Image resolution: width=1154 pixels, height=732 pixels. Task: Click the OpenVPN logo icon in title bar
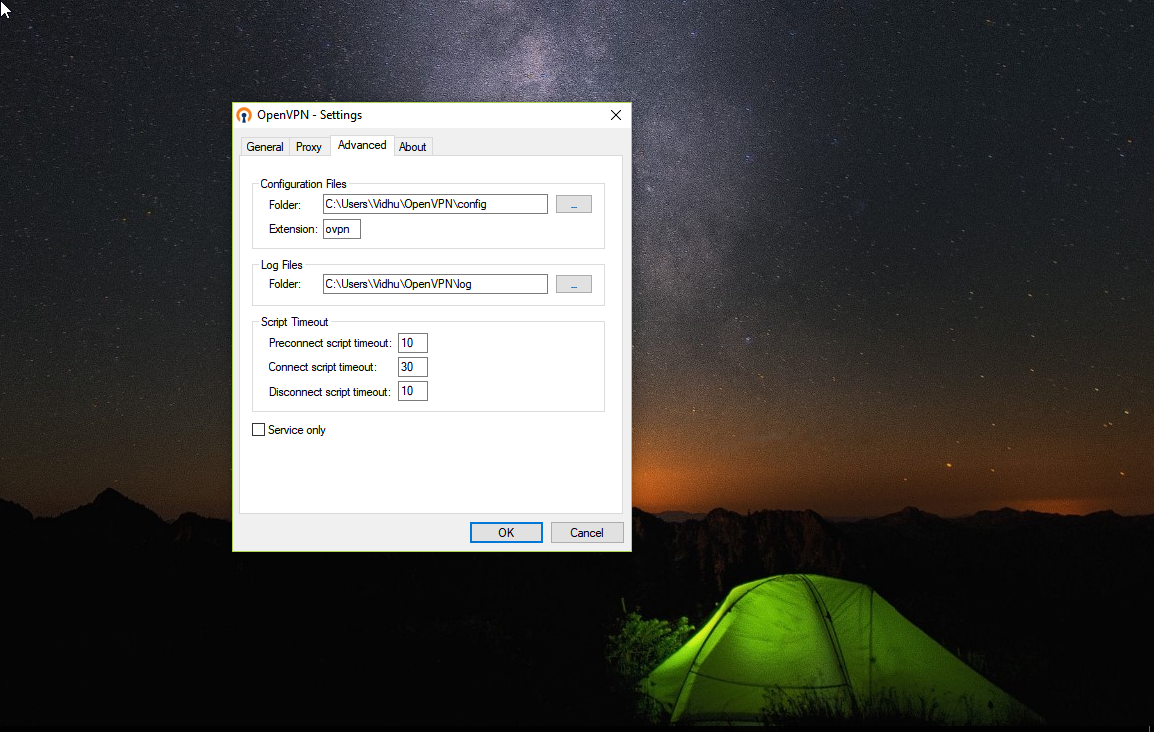point(244,116)
